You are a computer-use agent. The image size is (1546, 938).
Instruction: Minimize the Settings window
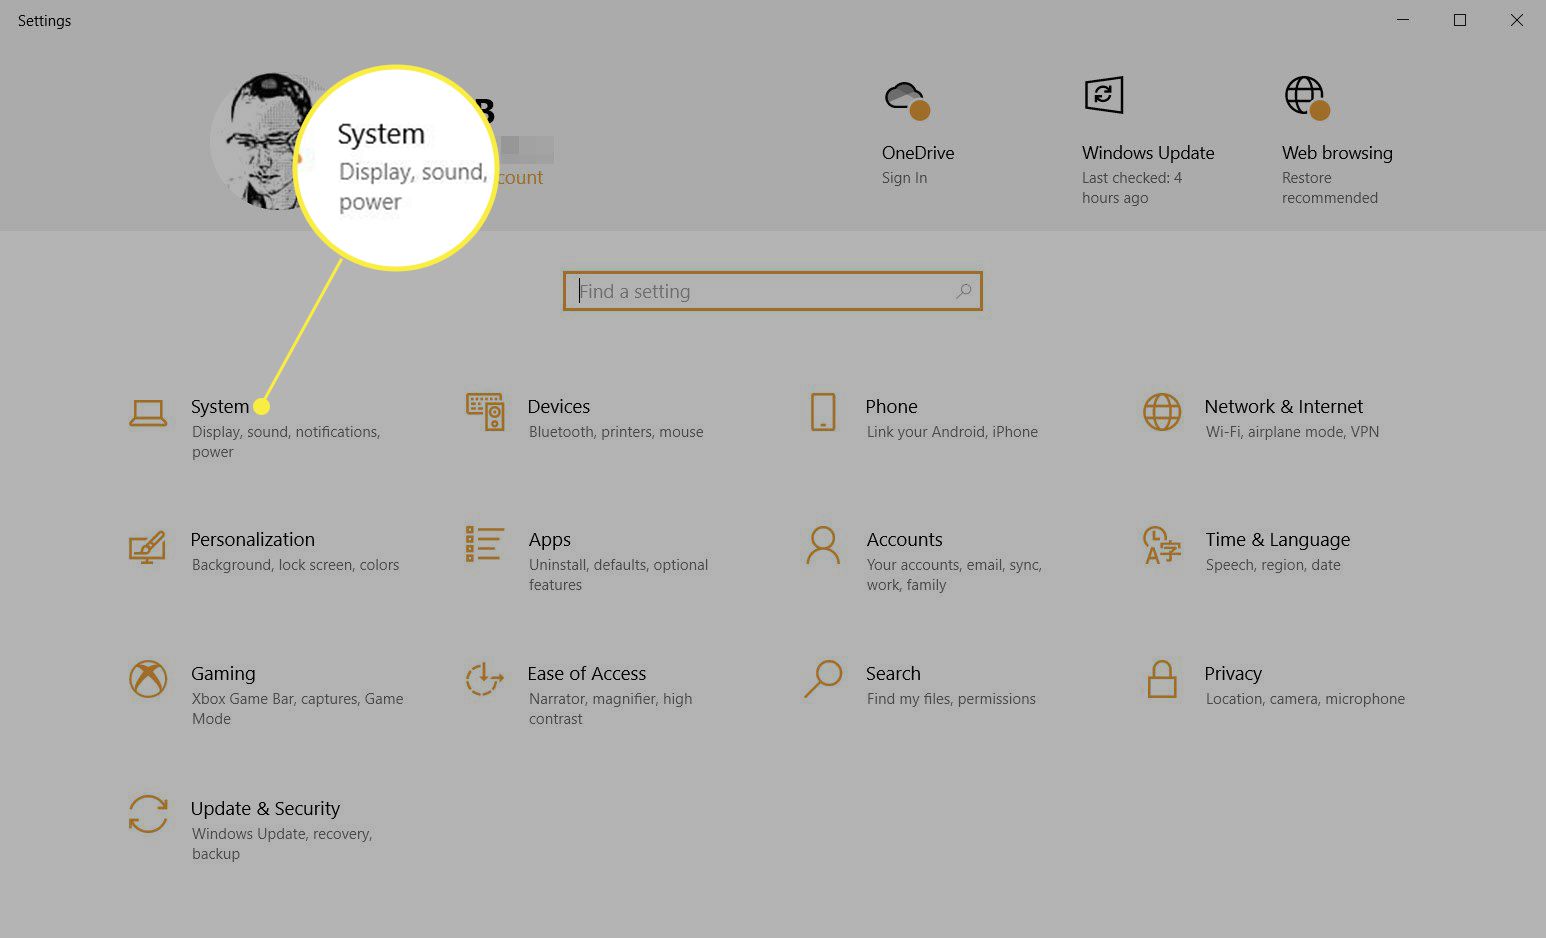[1403, 20]
